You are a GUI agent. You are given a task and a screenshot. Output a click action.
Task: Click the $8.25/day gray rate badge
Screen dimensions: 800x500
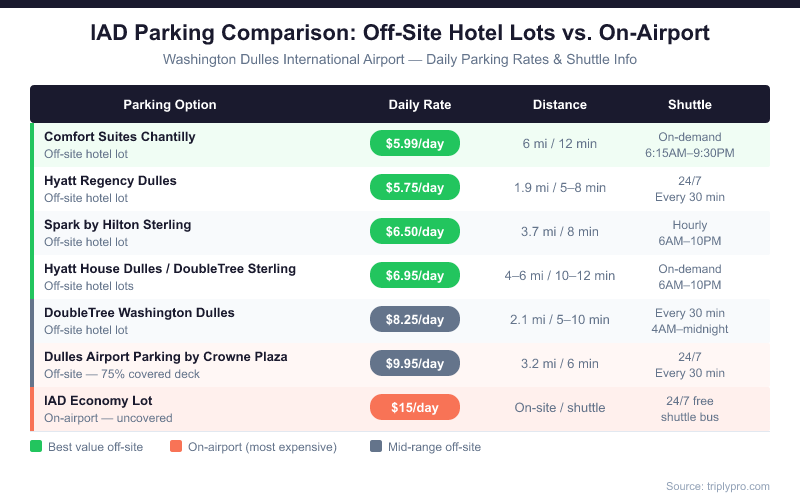[x=415, y=319]
